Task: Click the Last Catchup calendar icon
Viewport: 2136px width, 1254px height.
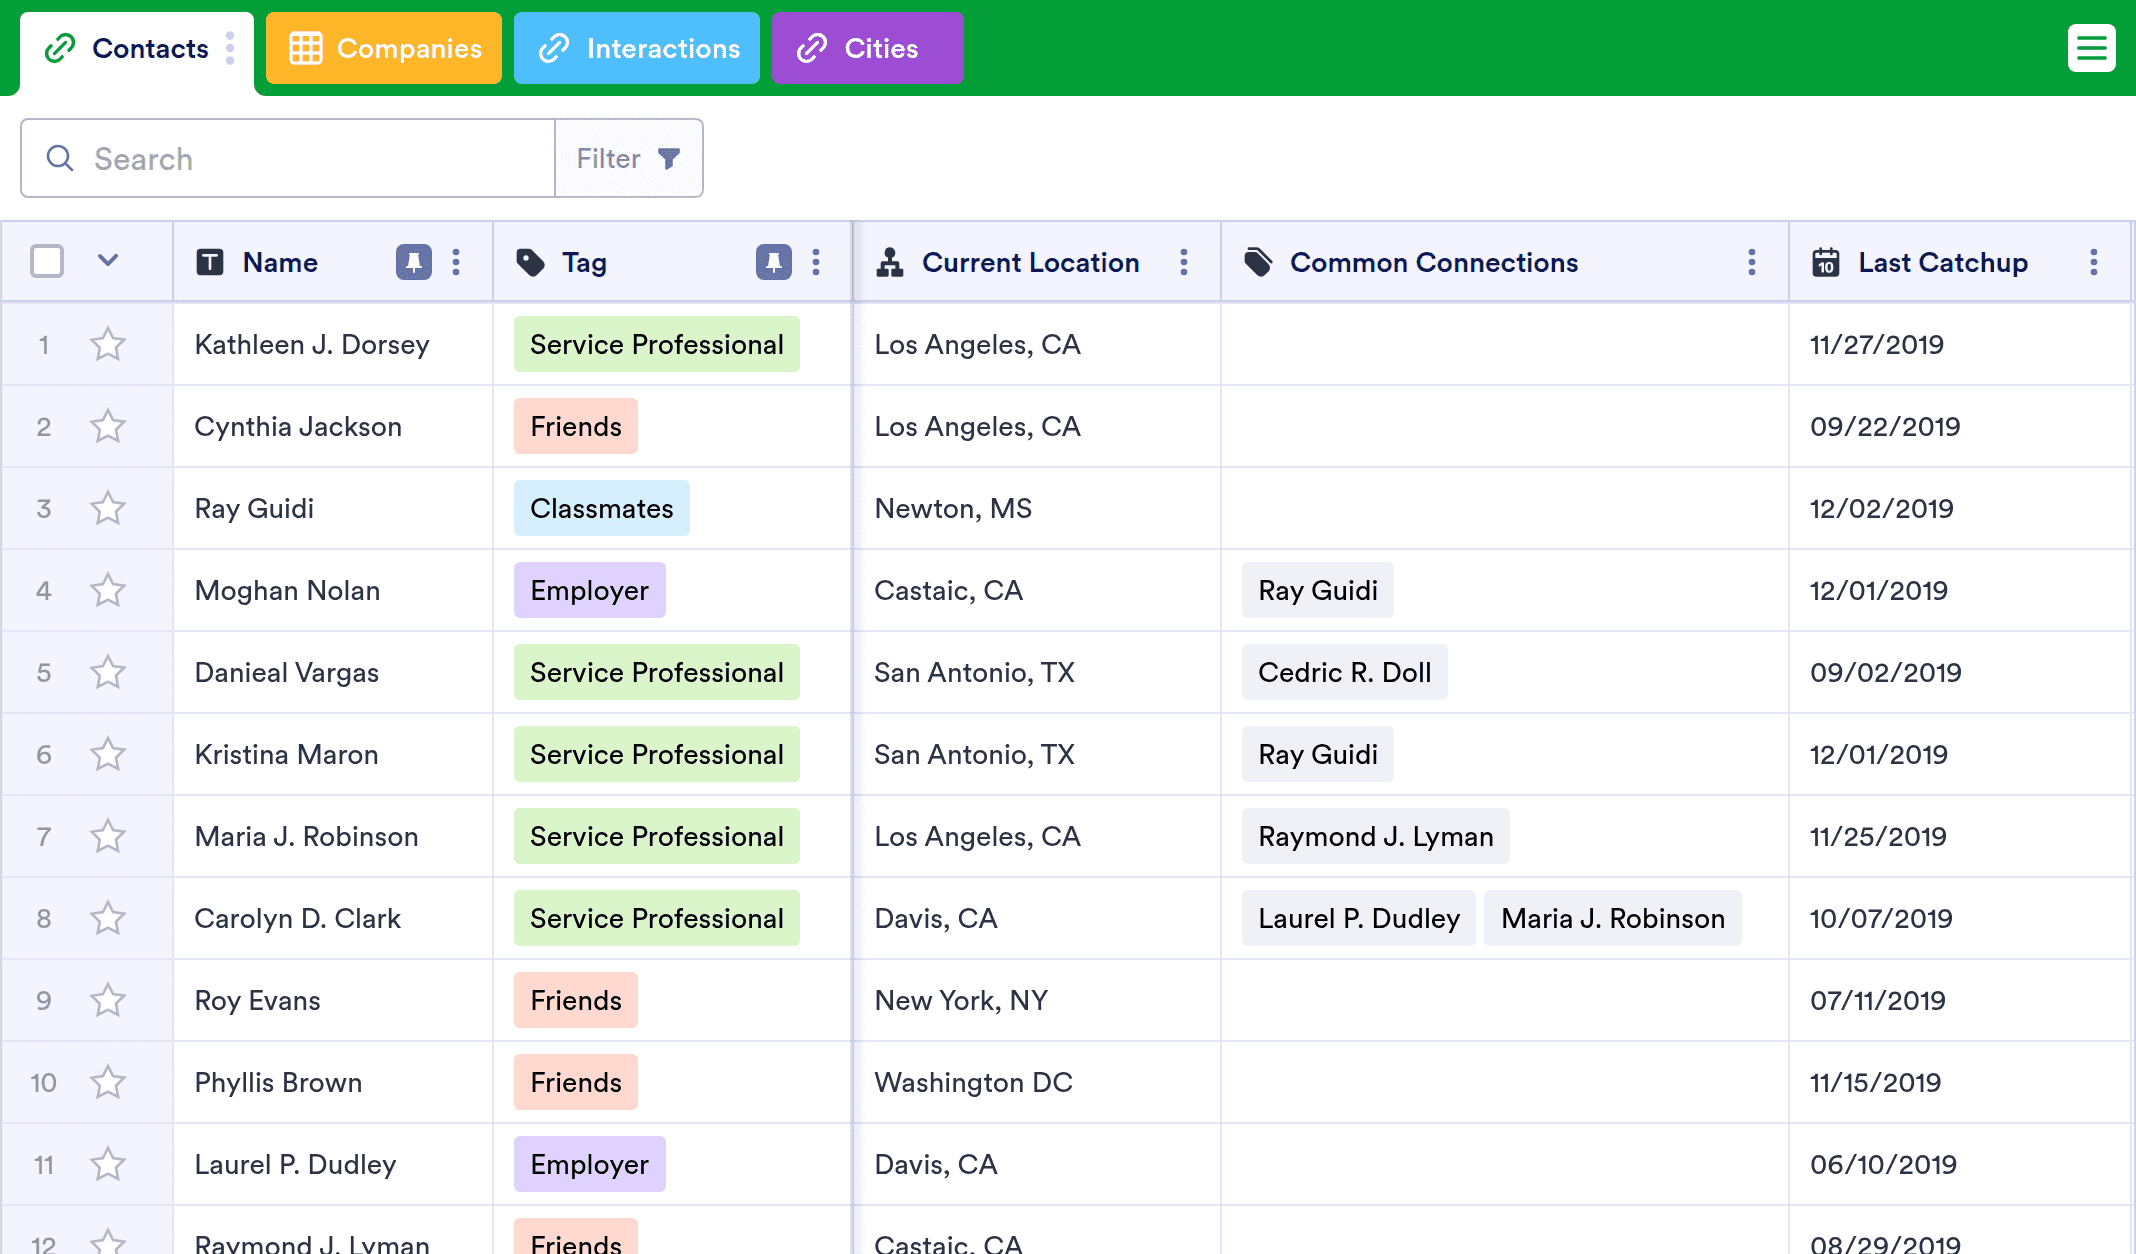Action: (x=1826, y=262)
